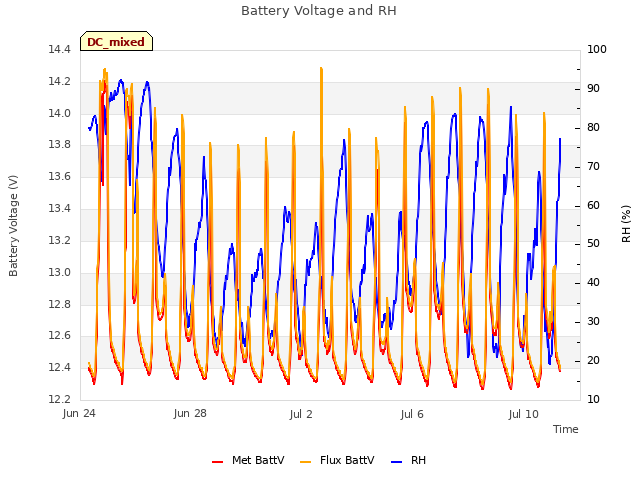Click the 12.8 voltage tick label
The height and width of the screenshot is (480, 640).
(60, 304)
